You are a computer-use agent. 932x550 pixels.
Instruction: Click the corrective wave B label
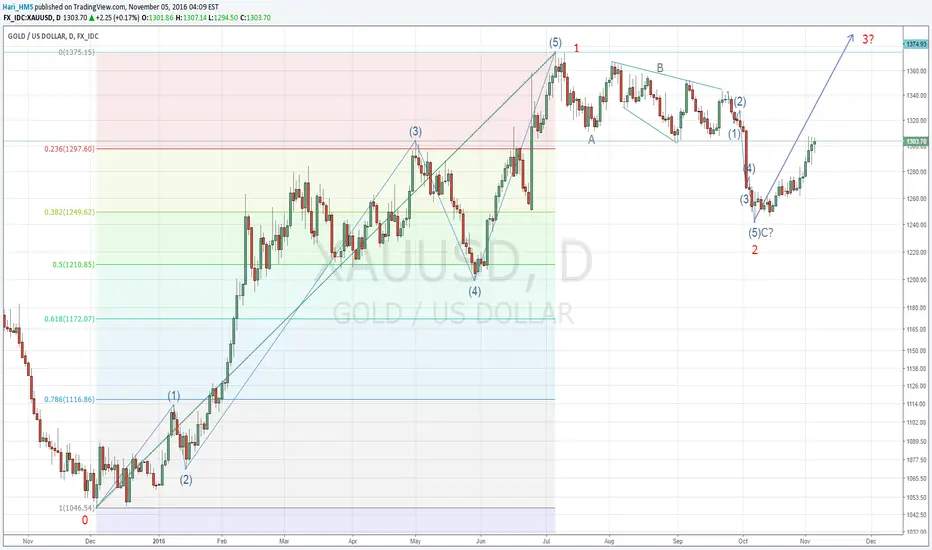[660, 68]
